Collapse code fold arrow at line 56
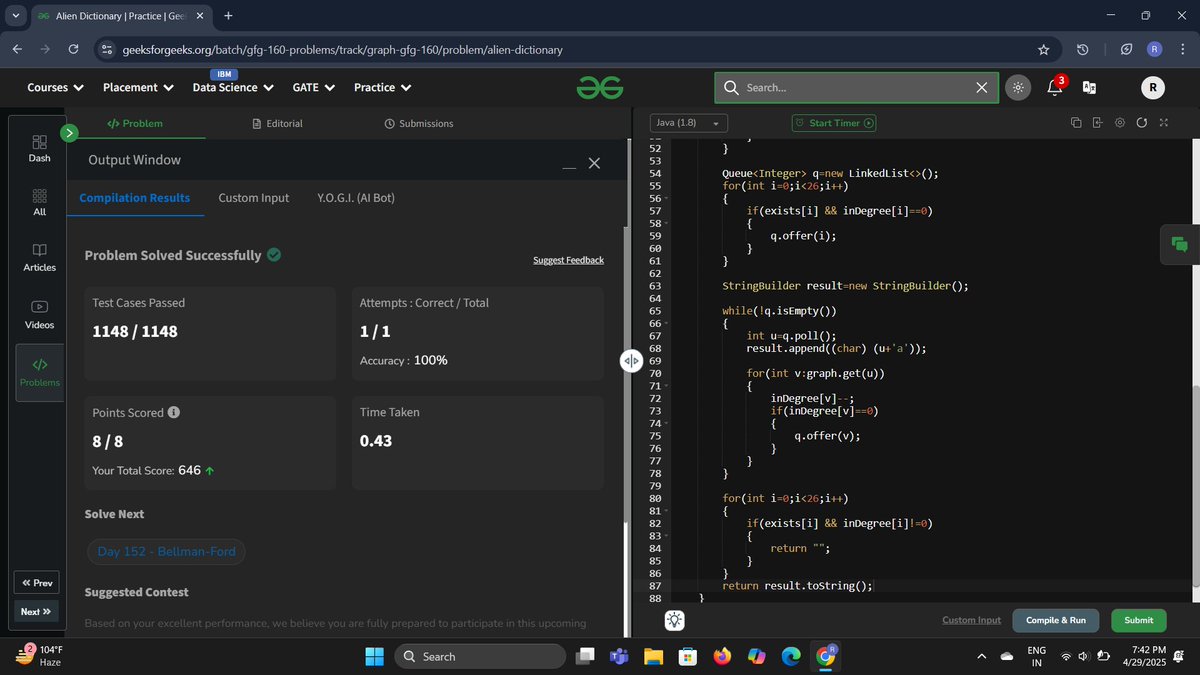This screenshot has width=1200, height=675. [x=666, y=198]
